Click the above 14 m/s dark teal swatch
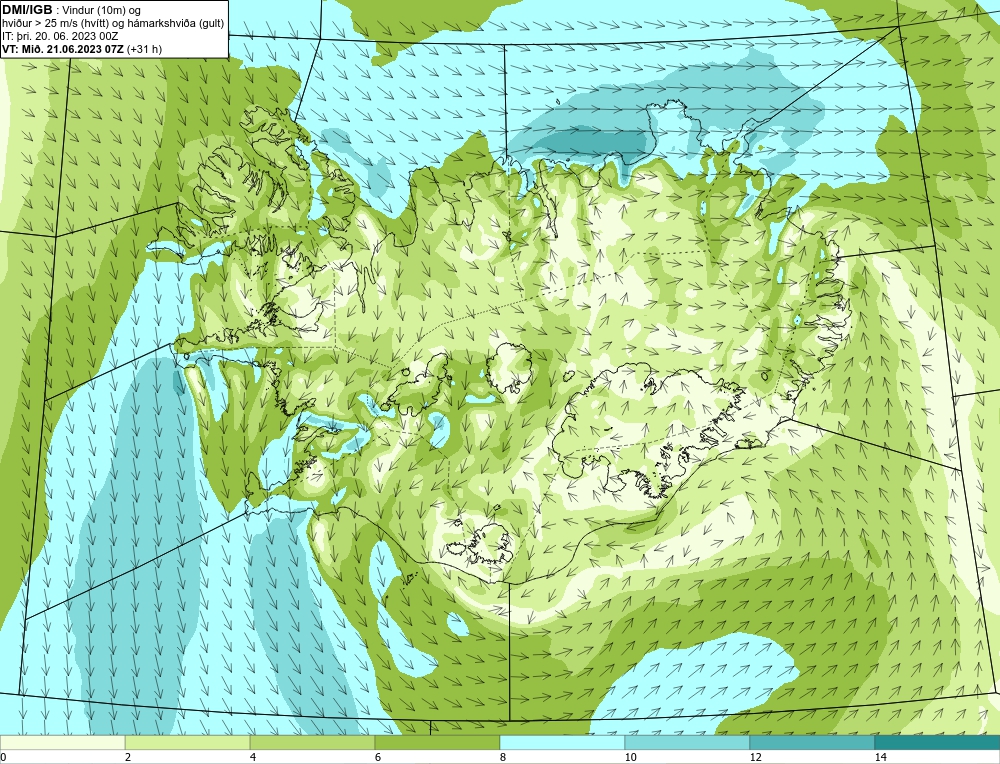 click(938, 742)
